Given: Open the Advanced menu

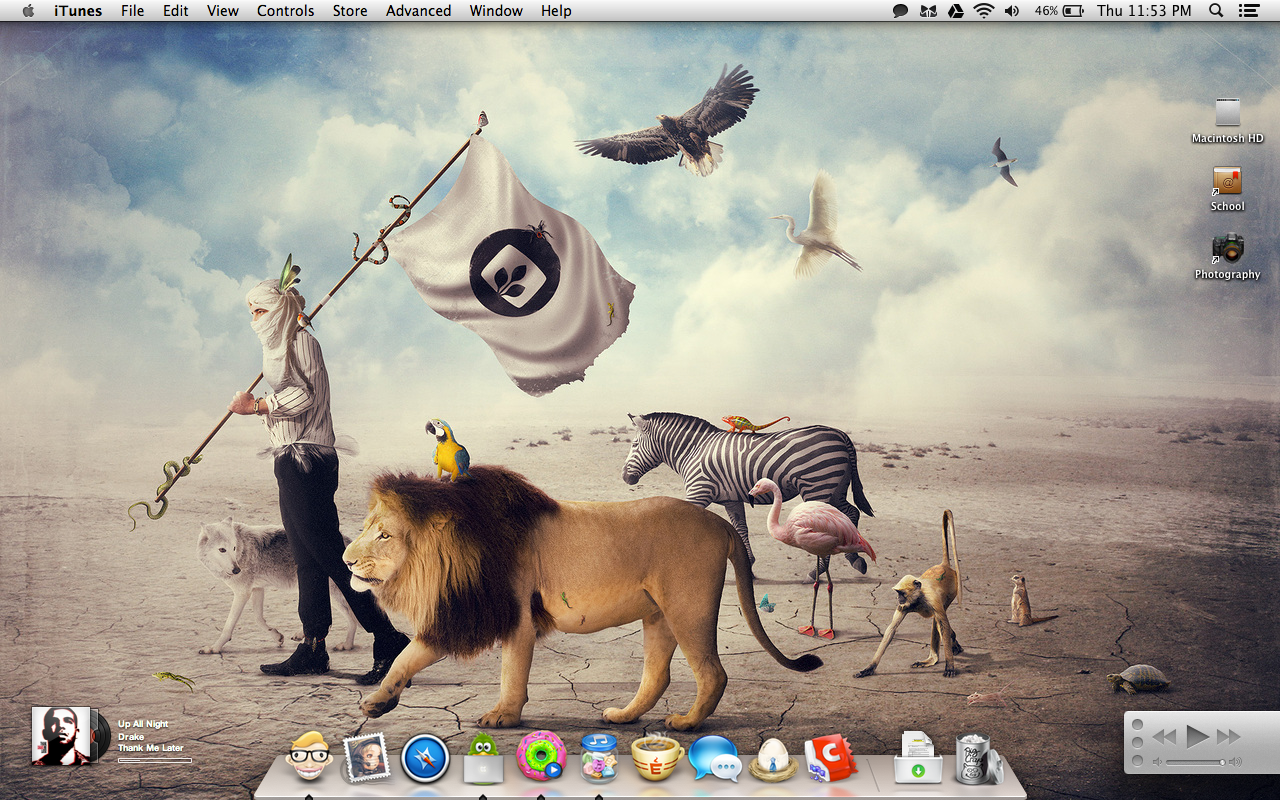Looking at the screenshot, I should (x=418, y=11).
